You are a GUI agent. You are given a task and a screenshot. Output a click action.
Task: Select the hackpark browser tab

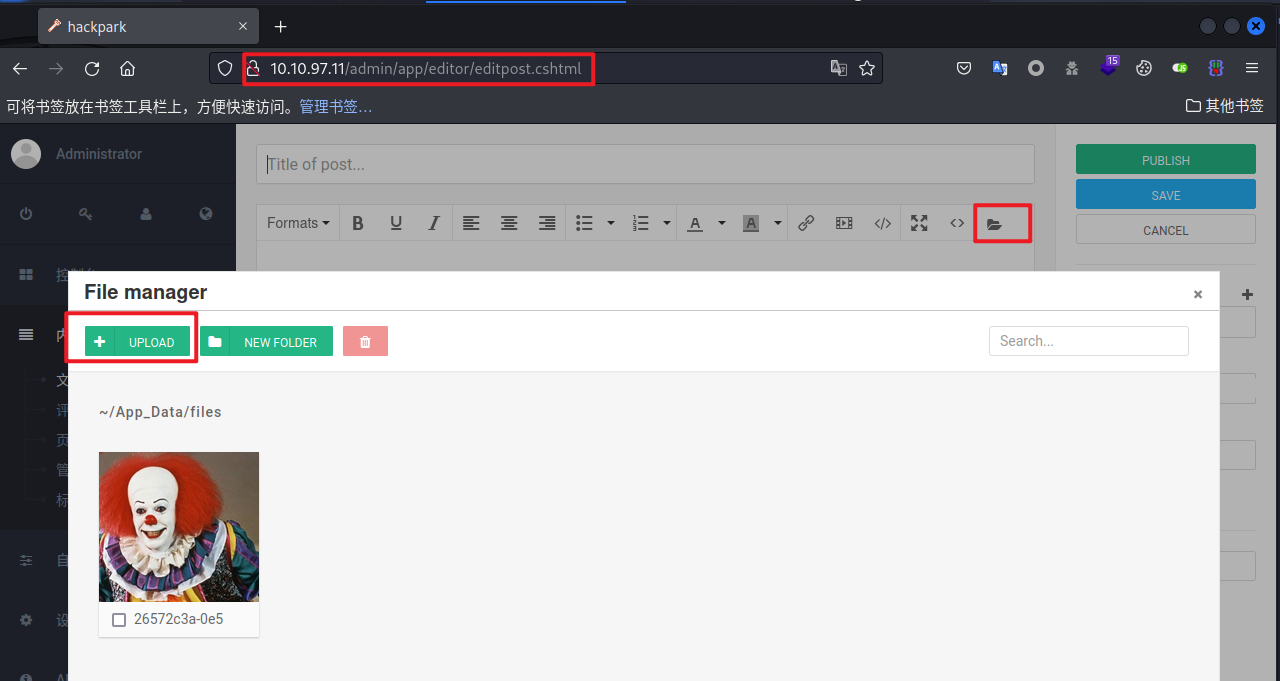click(148, 27)
